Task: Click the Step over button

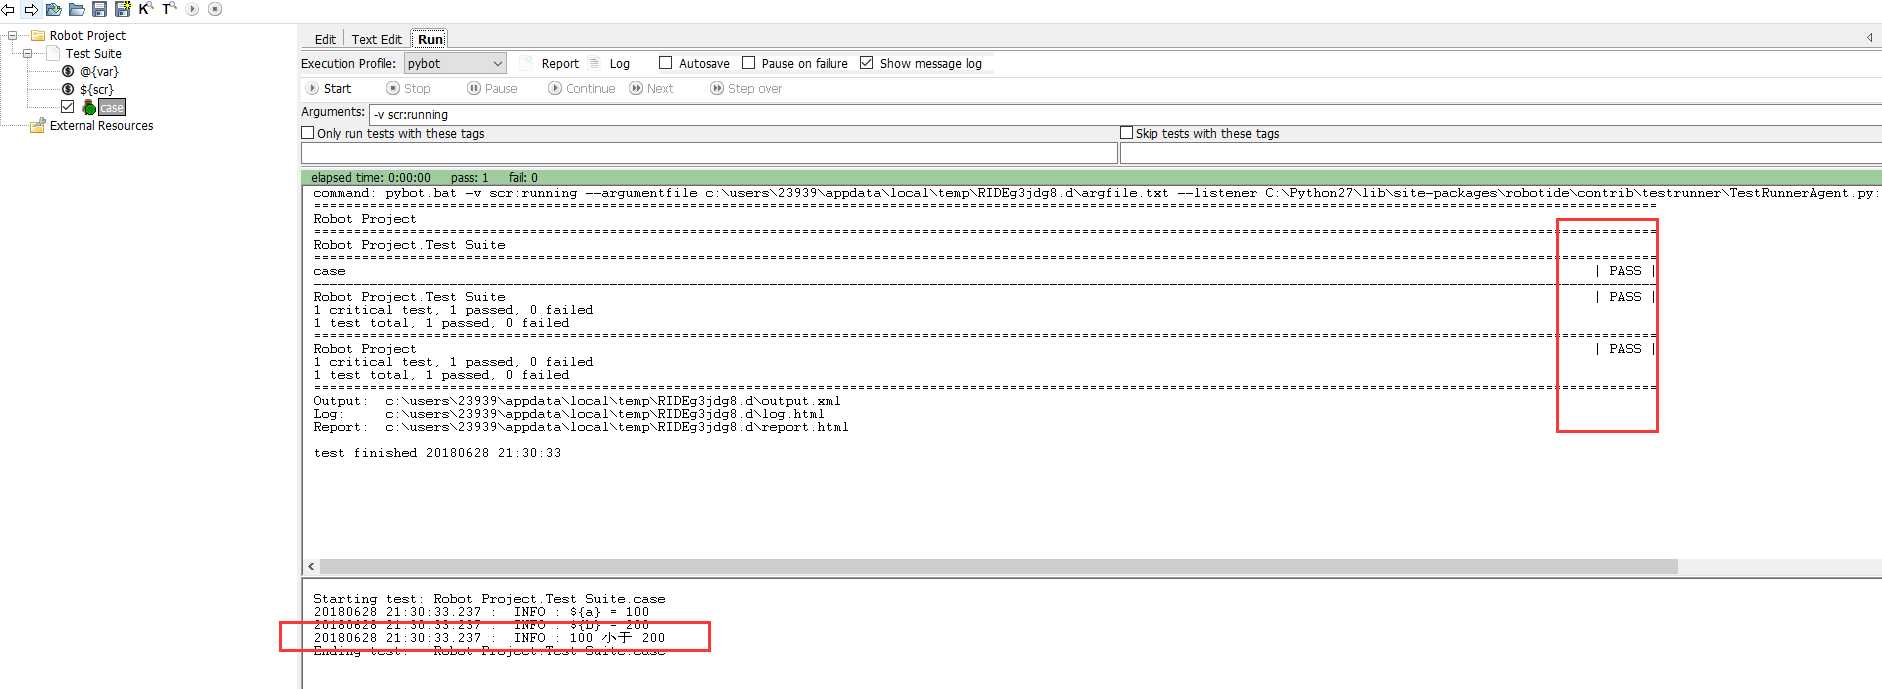Action: tap(746, 88)
